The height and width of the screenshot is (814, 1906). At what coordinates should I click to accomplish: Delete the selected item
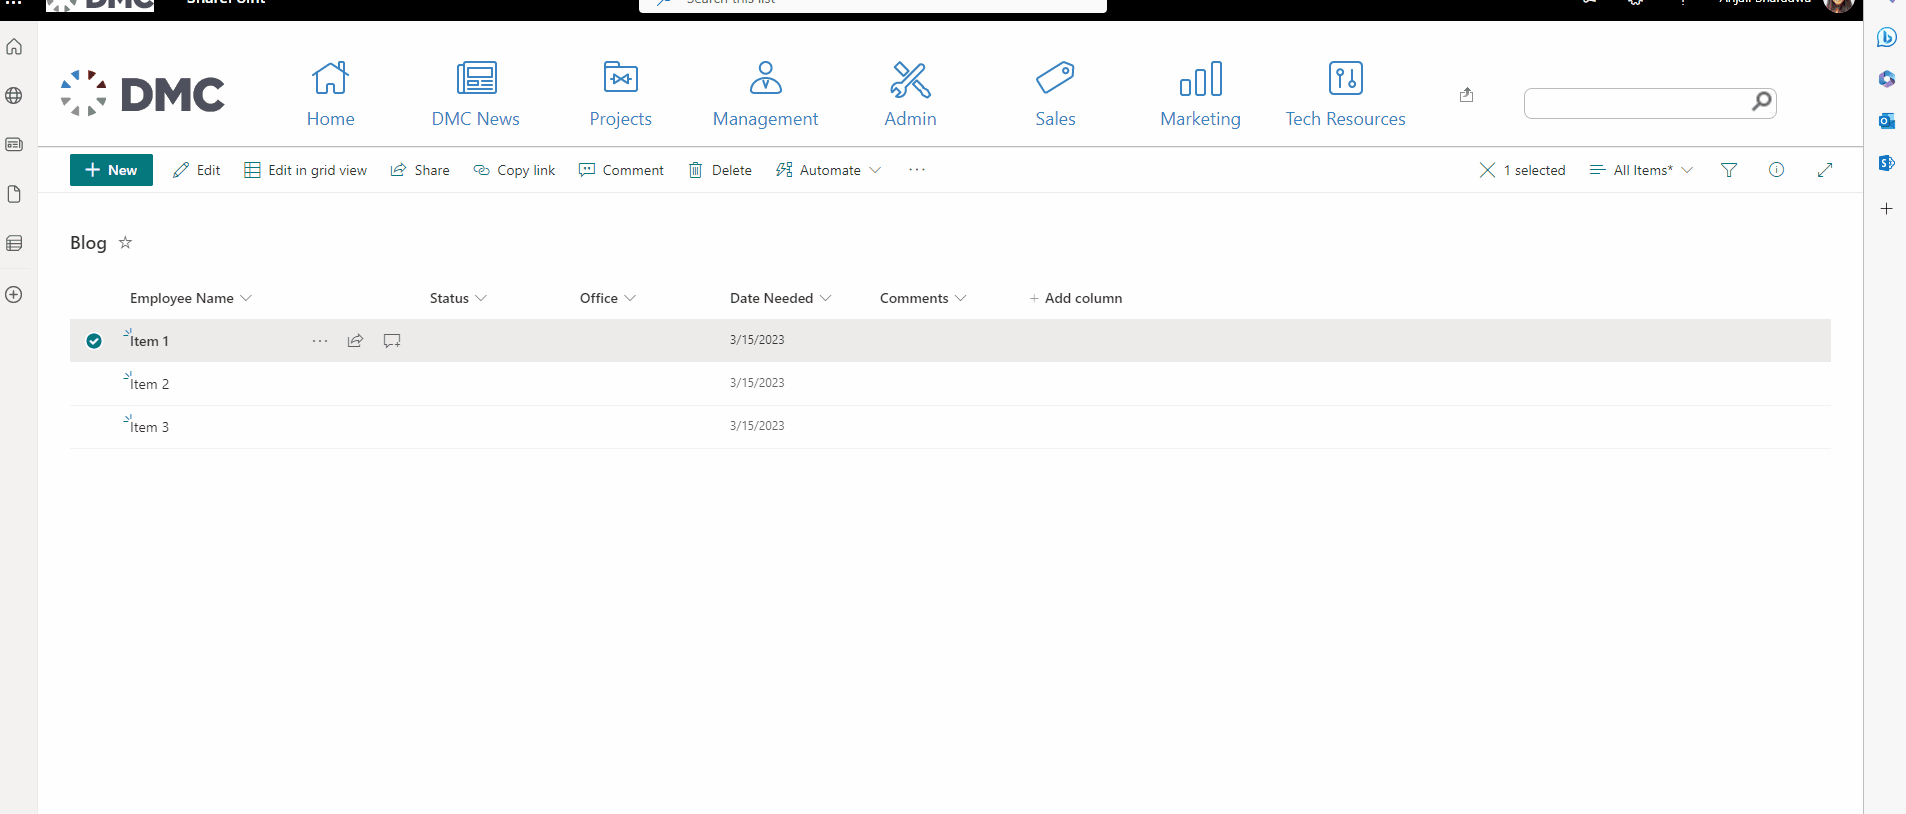720,170
